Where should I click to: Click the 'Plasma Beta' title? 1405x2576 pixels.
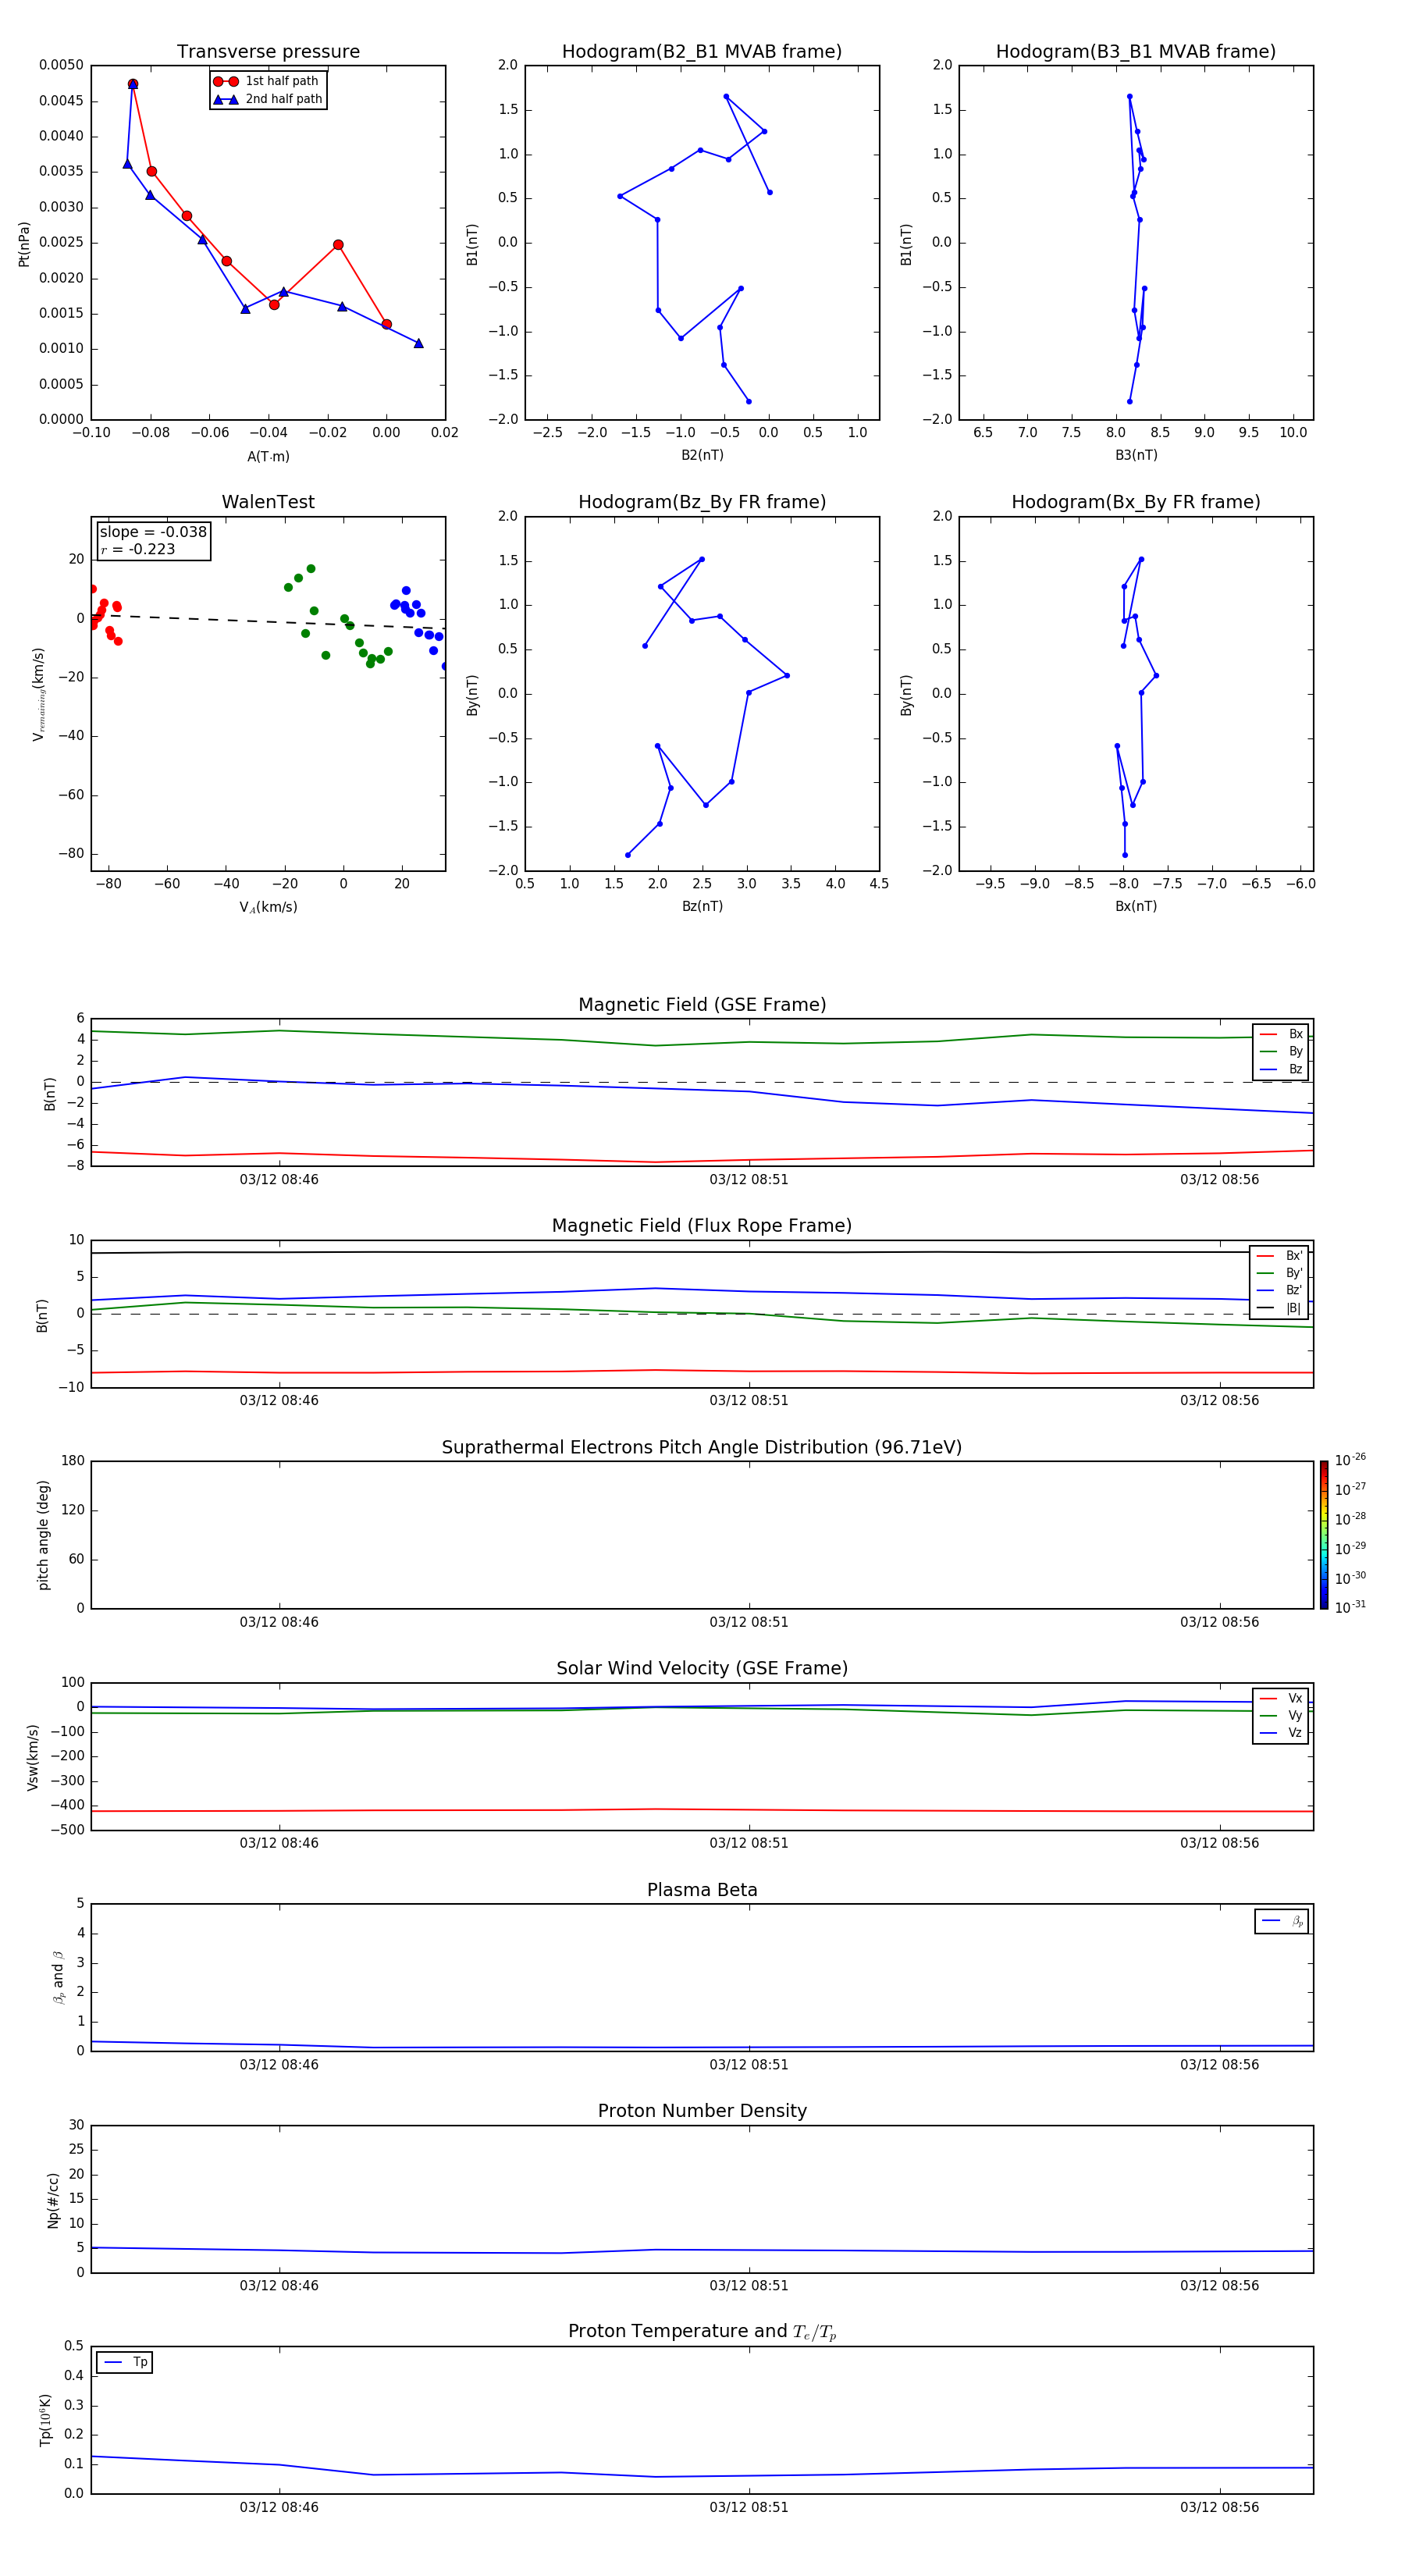tap(702, 1890)
